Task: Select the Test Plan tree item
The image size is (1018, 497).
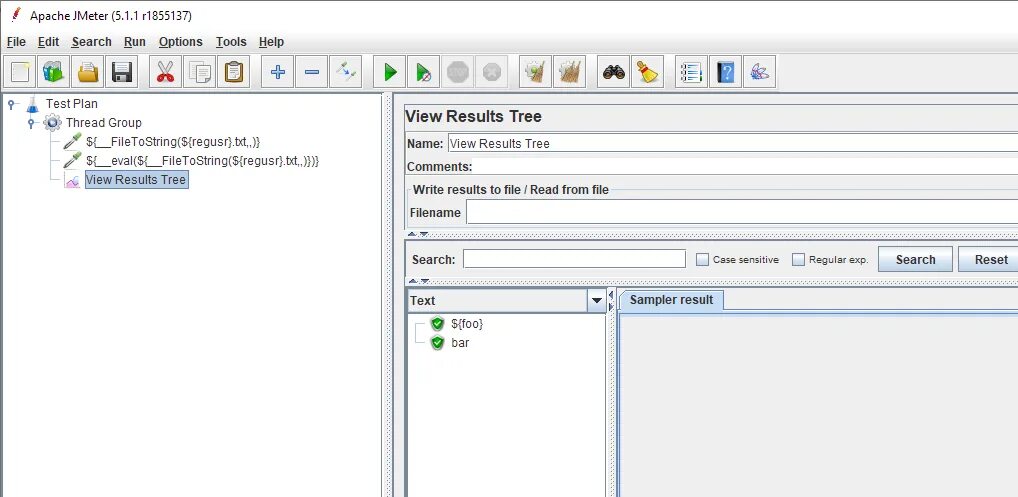Action: (x=71, y=104)
